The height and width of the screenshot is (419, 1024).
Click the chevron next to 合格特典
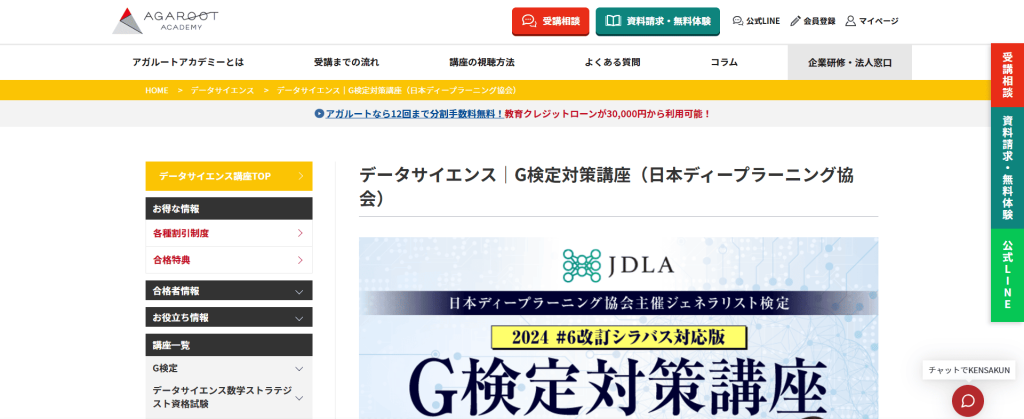300,260
